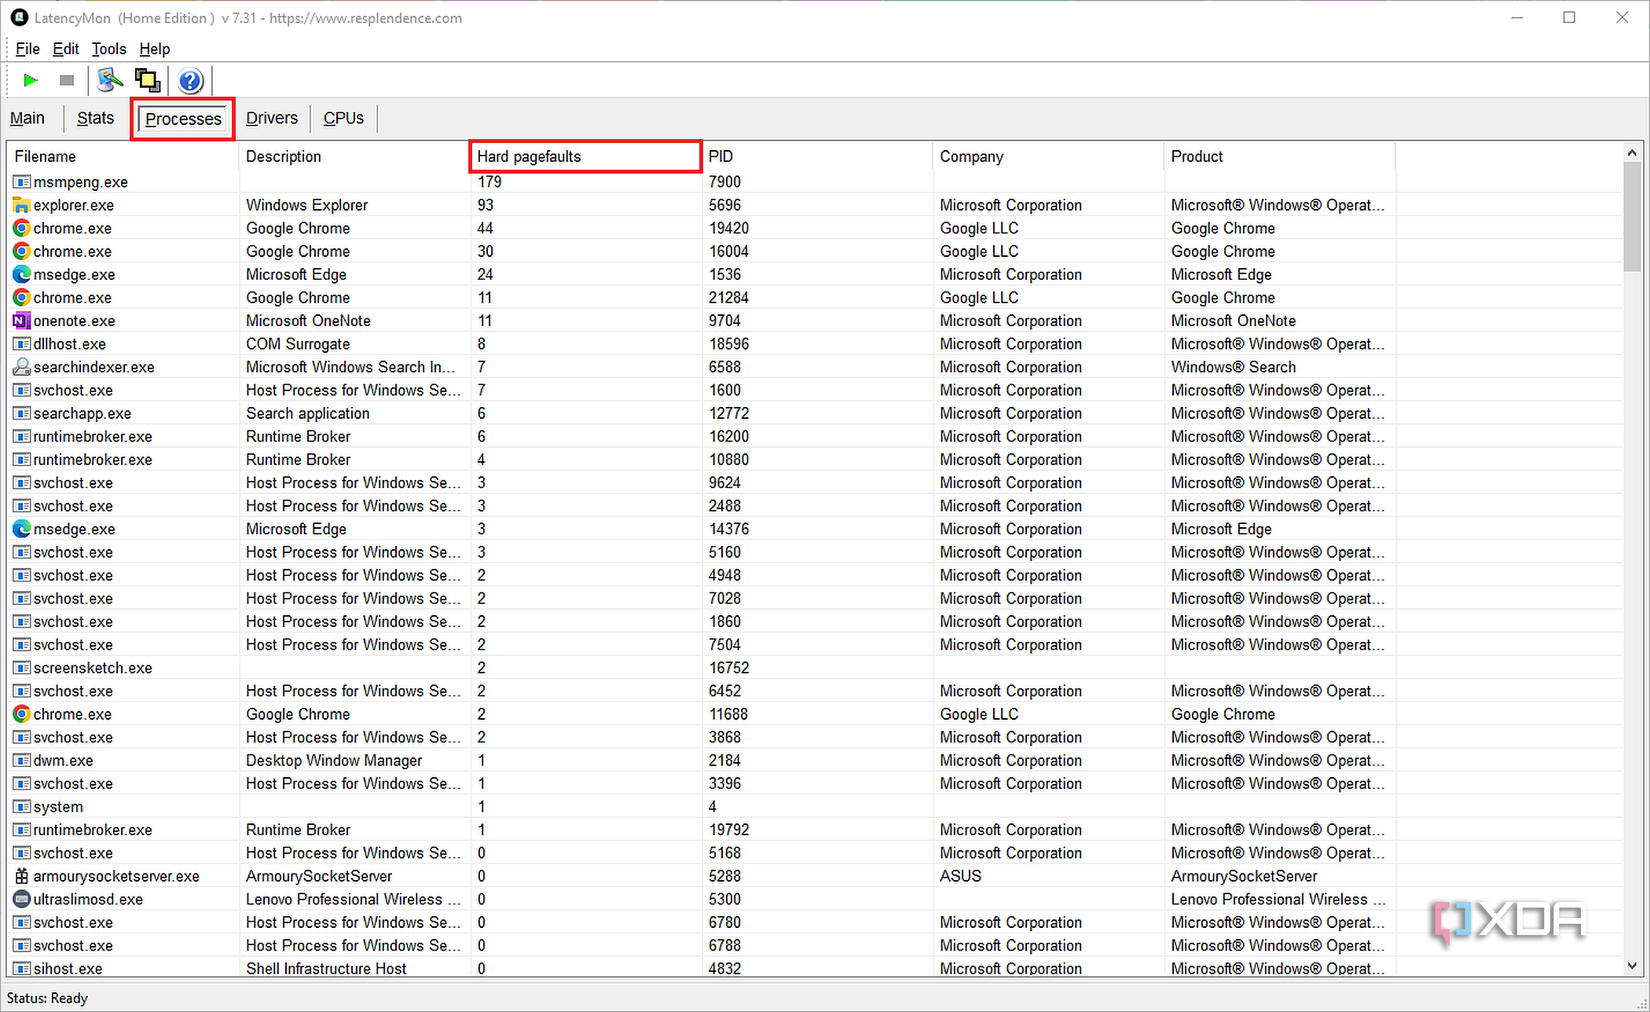Click the Chrome icon for PID 19420 row

click(x=21, y=228)
